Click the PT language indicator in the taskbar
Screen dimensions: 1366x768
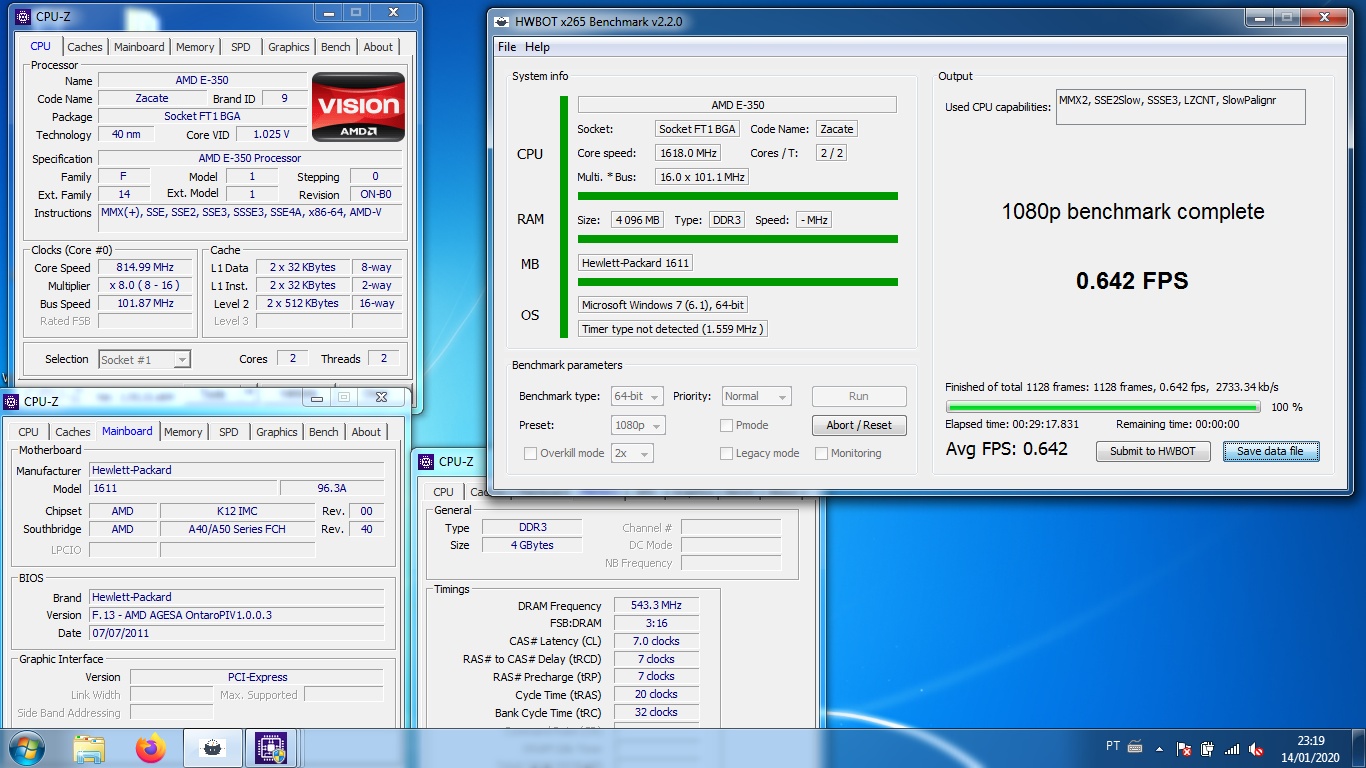pos(1113,747)
